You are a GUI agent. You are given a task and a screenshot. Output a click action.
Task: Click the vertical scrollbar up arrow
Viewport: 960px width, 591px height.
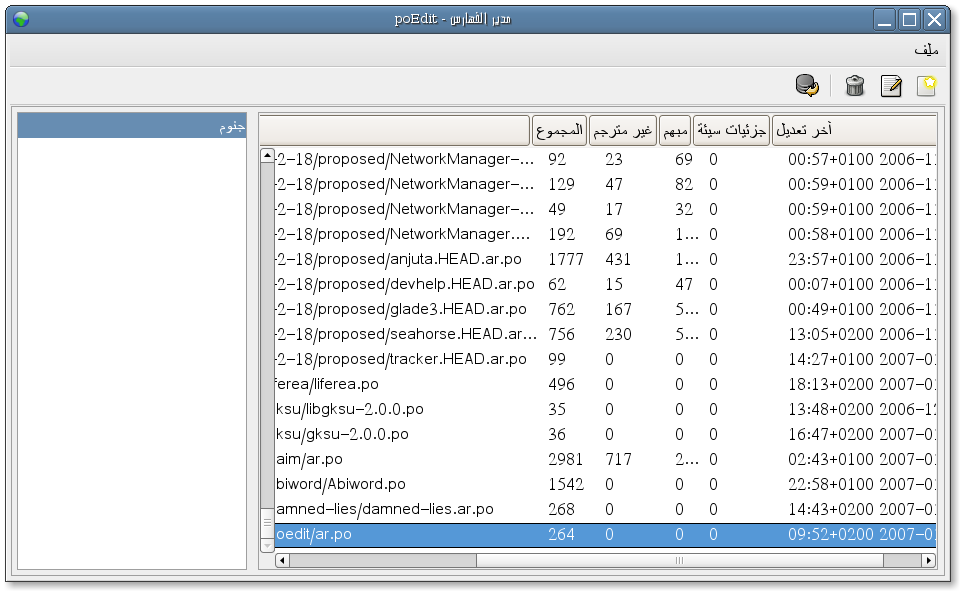(267, 155)
